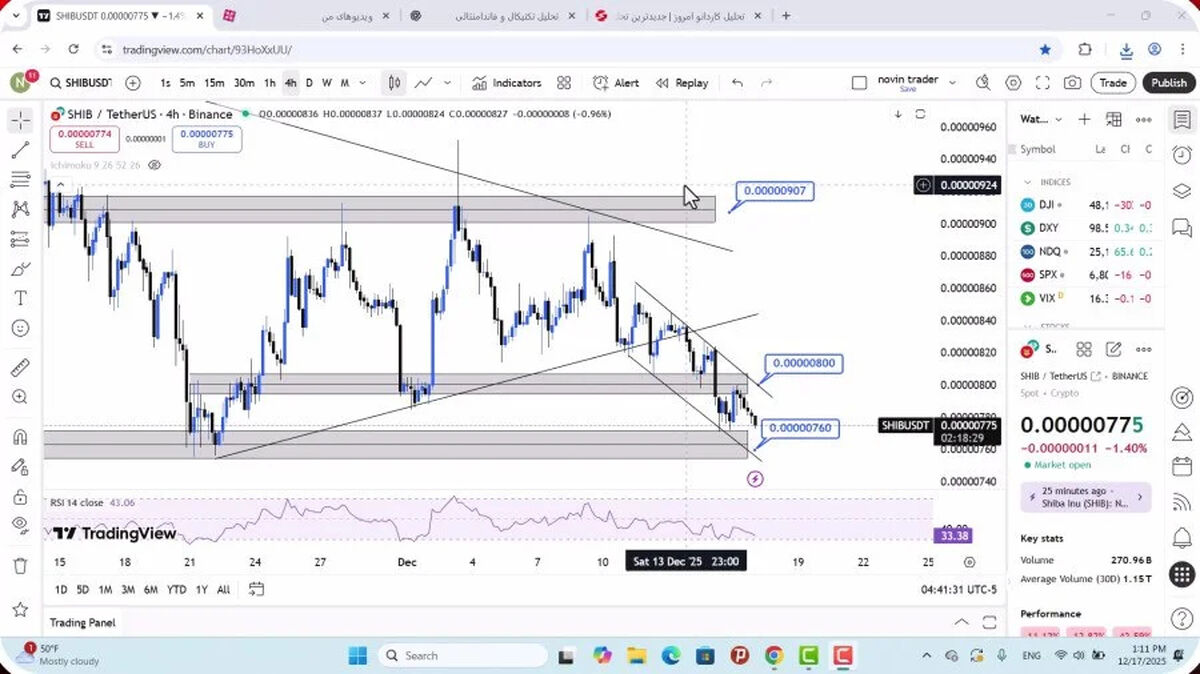This screenshot has height=674, width=1200.
Task: Open the SHIBUSDT symbol search
Action: pyautogui.click(x=81, y=83)
